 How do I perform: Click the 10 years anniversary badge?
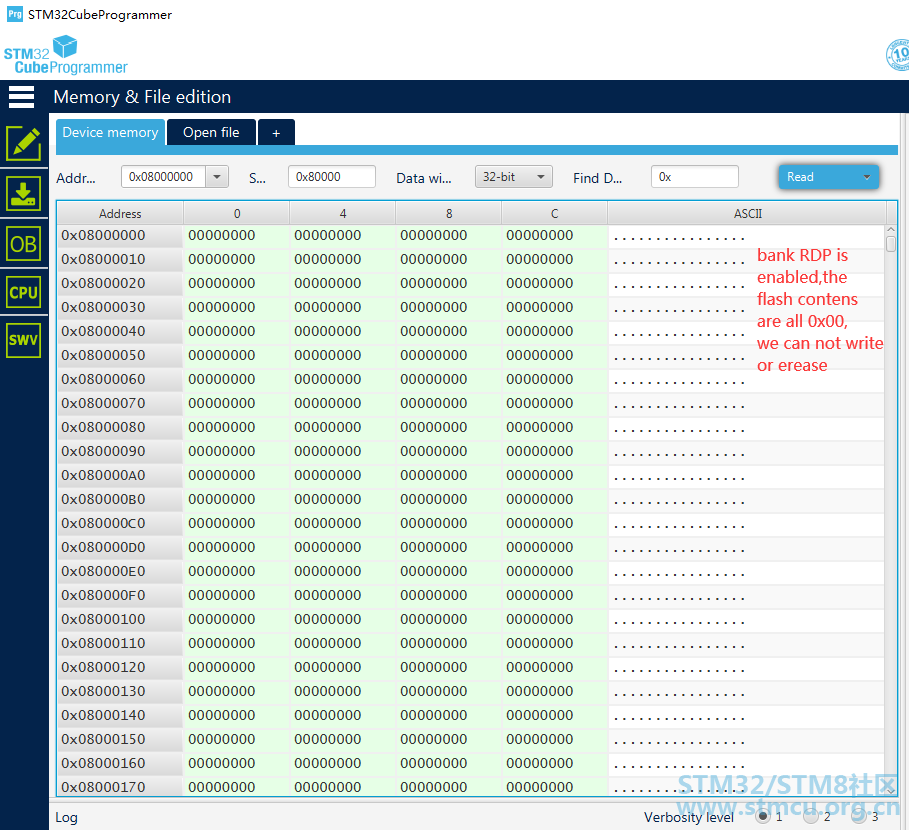point(898,55)
